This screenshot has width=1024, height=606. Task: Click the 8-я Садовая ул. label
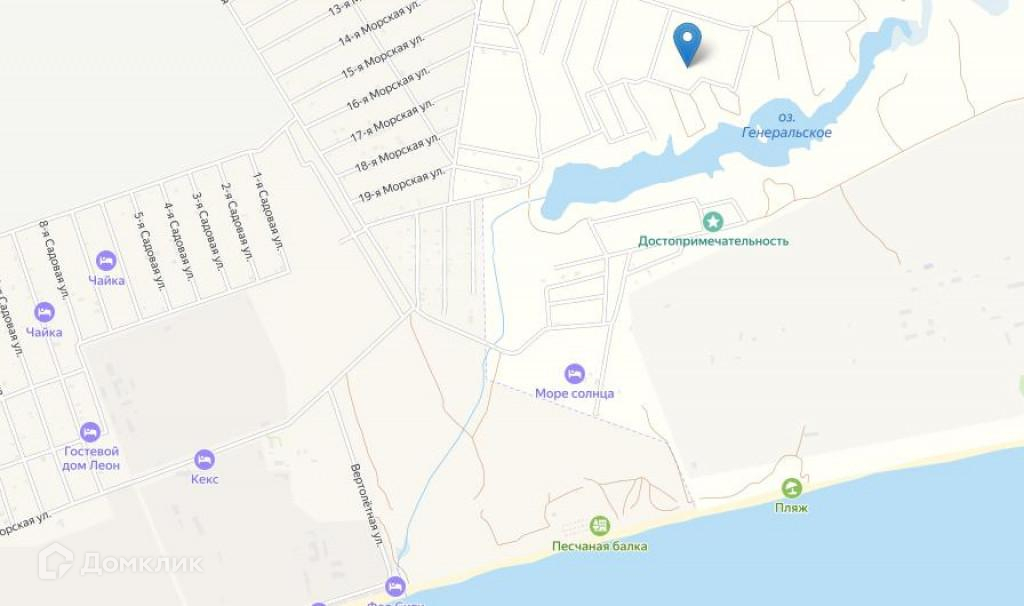(x=54, y=261)
